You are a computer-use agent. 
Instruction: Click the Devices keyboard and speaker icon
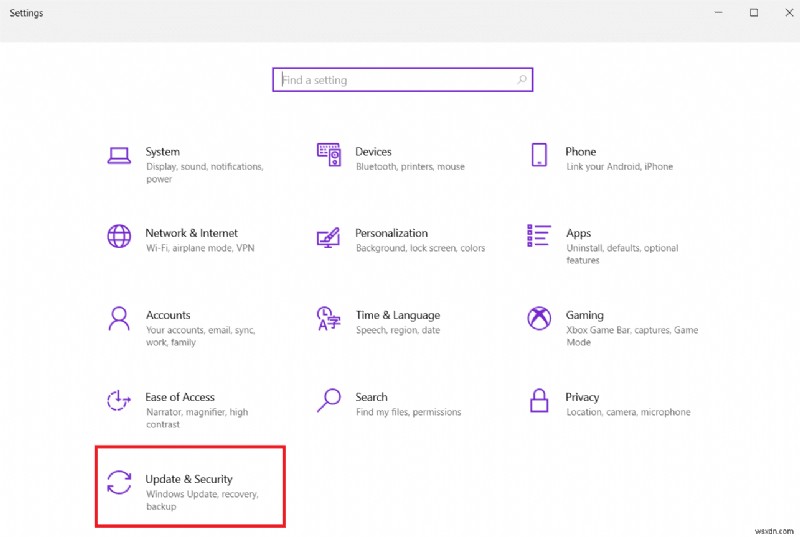tap(329, 155)
